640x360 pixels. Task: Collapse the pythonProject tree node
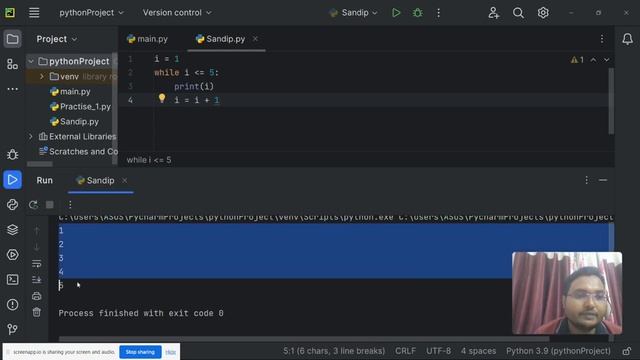click(31, 61)
